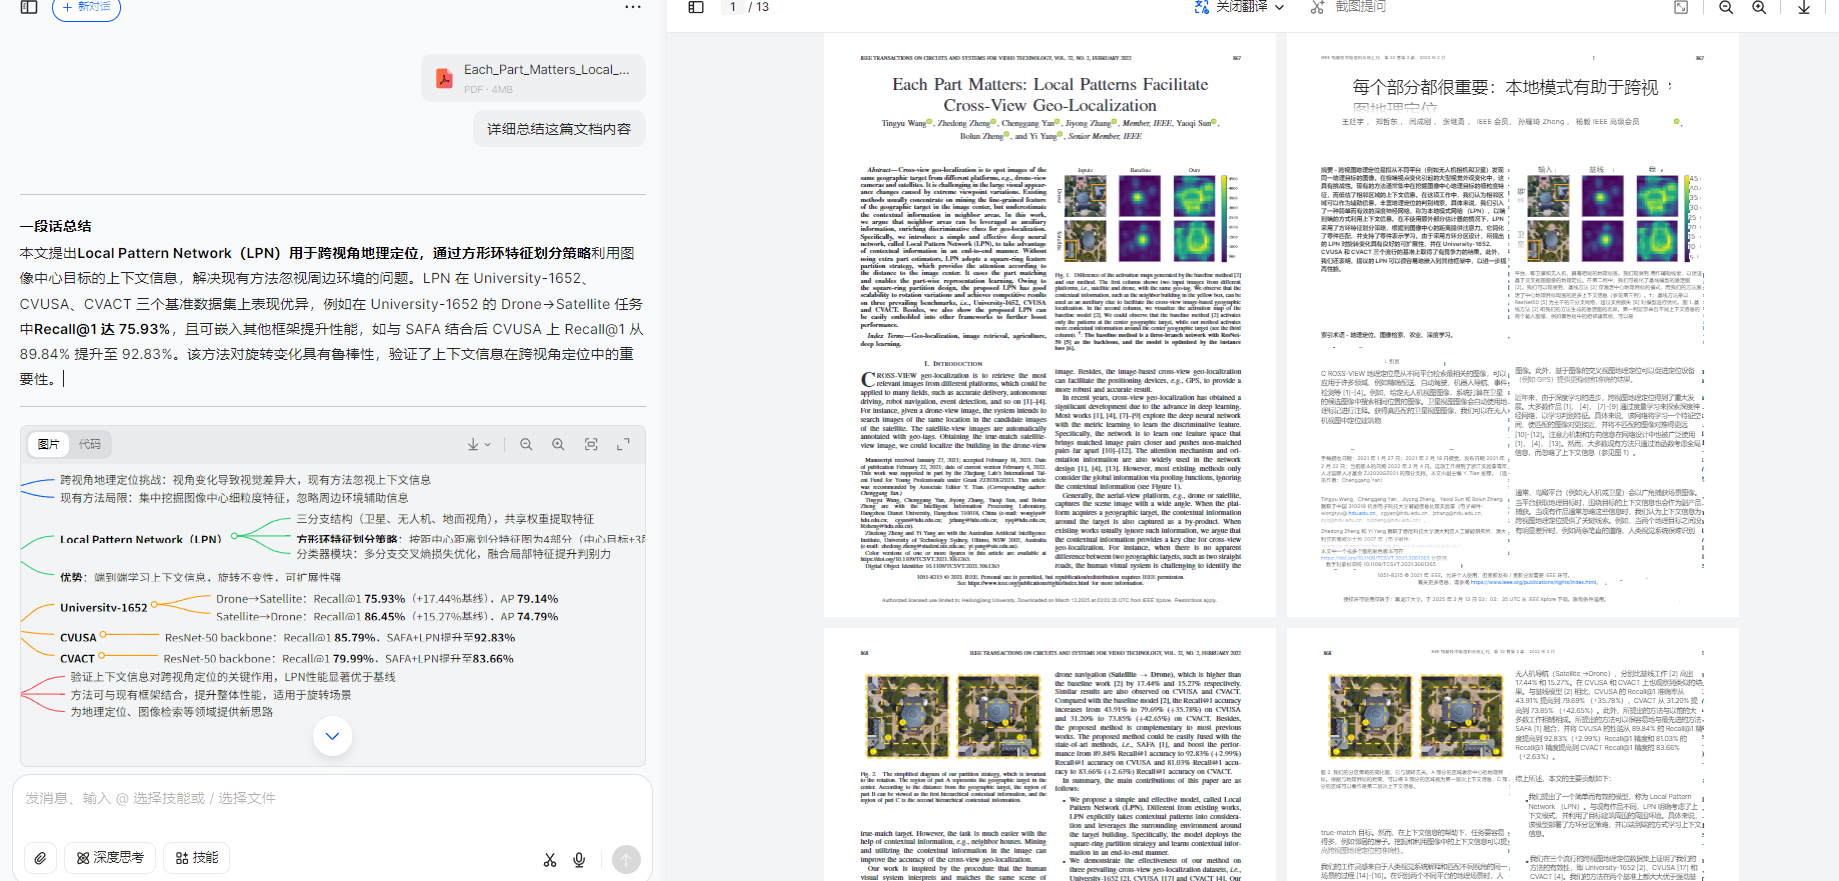Collapse the Local Pattern Network node
The height and width of the screenshot is (881, 1839).
click(235, 537)
